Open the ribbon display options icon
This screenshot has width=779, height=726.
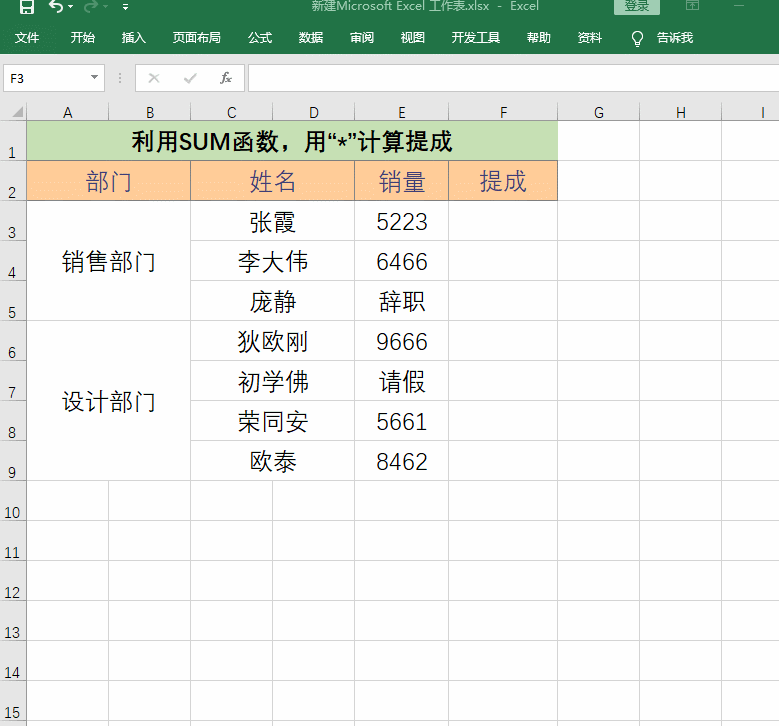tap(692, 6)
